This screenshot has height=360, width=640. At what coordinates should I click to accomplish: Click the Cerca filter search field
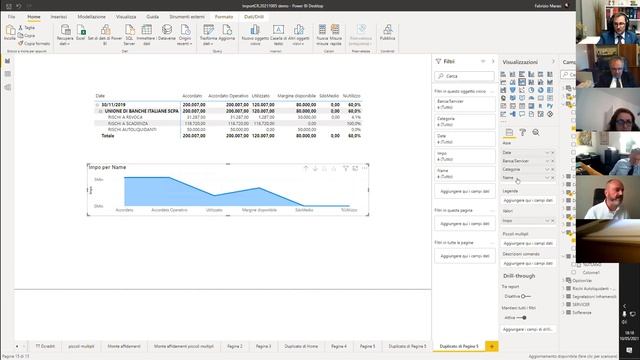[x=464, y=76]
